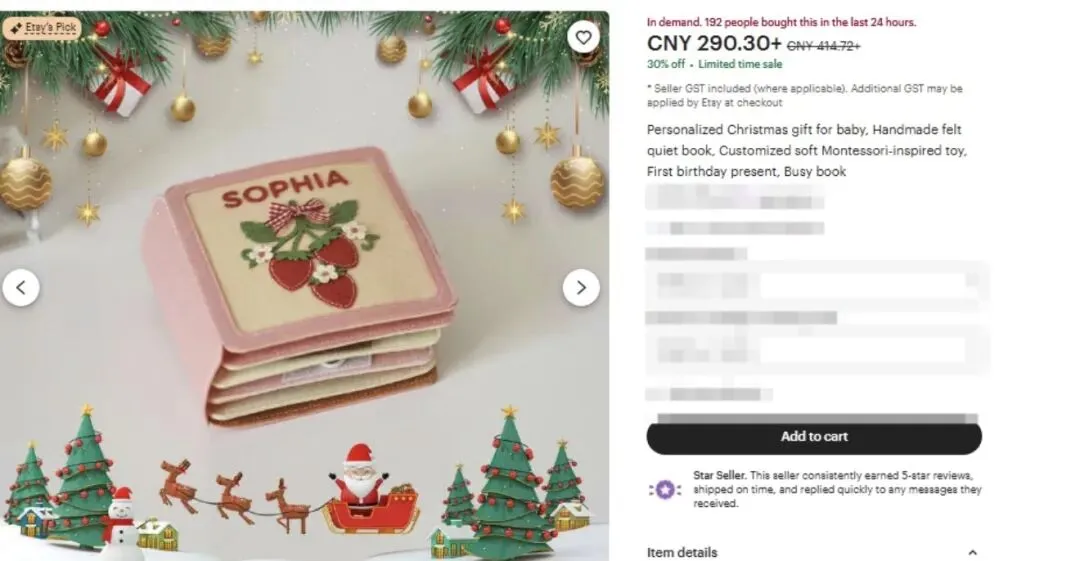This screenshot has width=1080, height=561.
Task: Click the "In demand" purchase notice
Action: [x=781, y=22]
